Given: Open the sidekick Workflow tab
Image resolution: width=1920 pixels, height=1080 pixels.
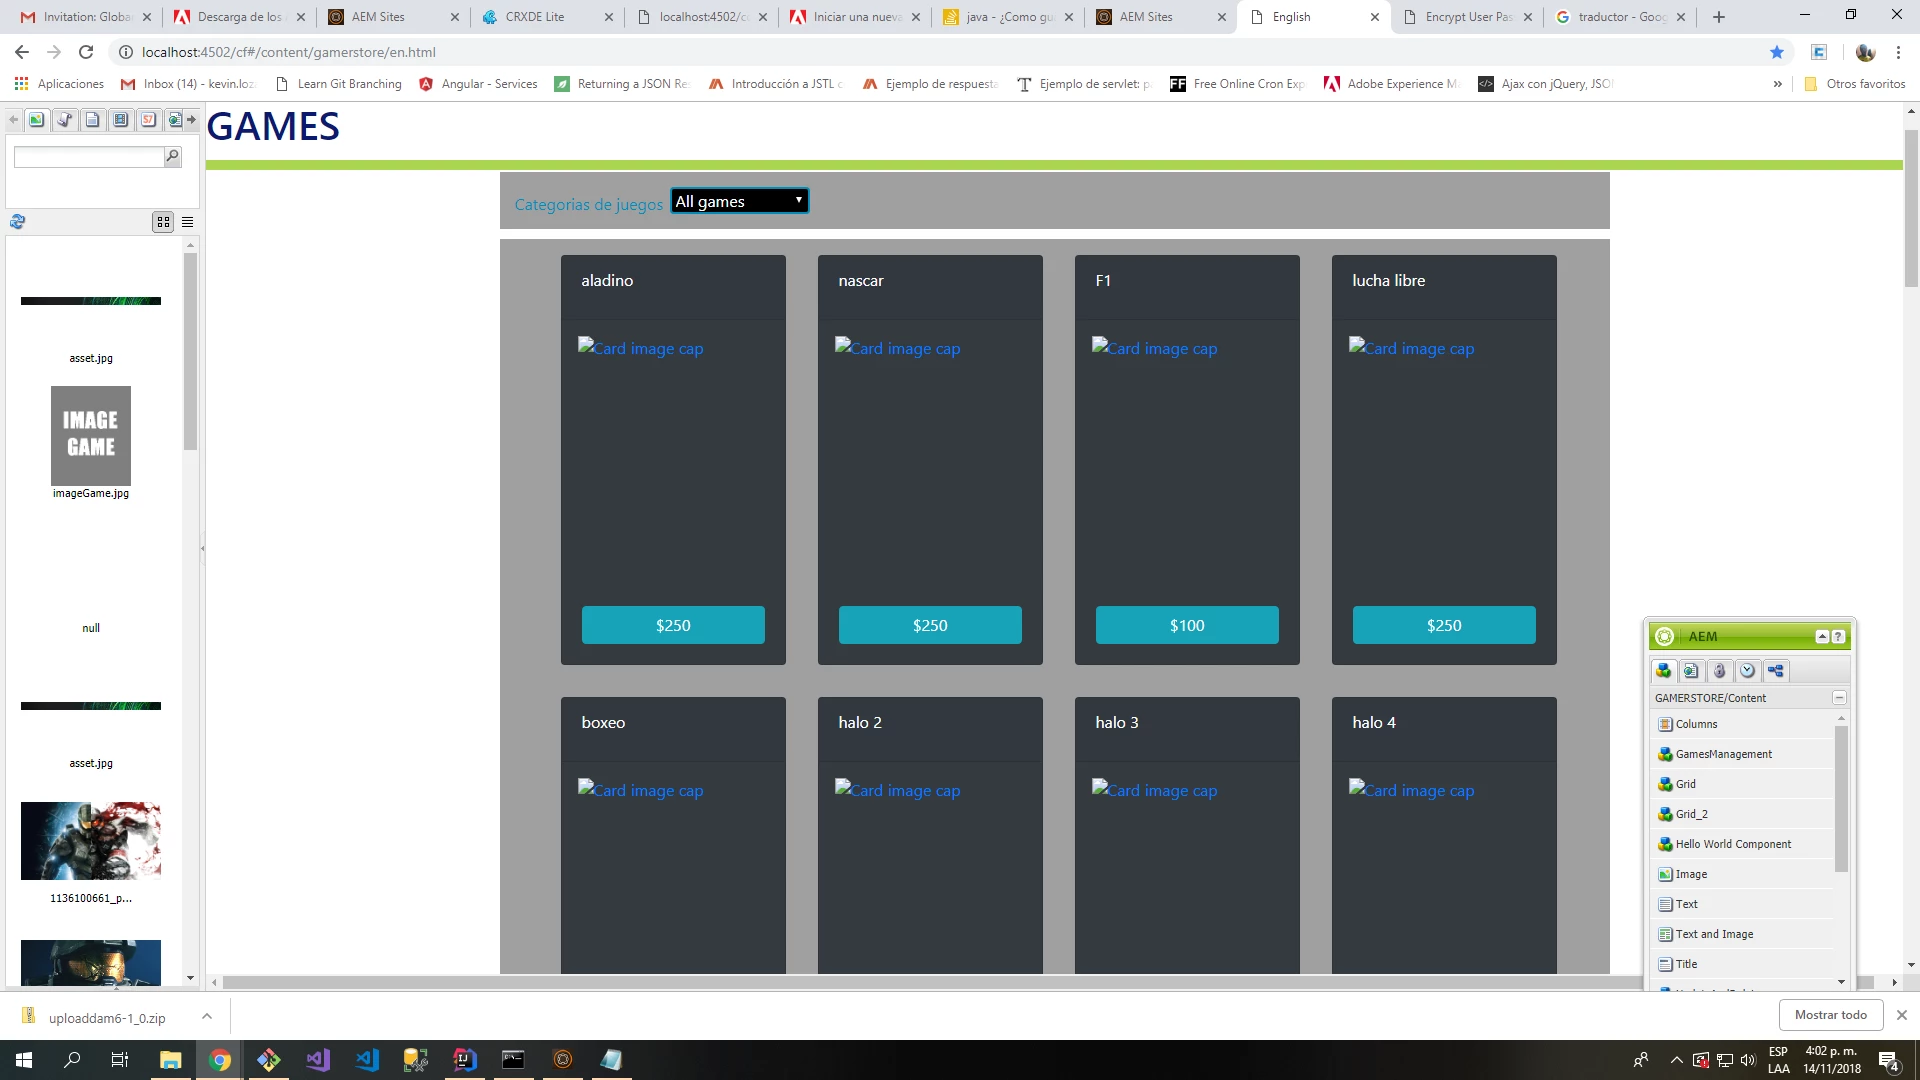Looking at the screenshot, I should point(1775,671).
